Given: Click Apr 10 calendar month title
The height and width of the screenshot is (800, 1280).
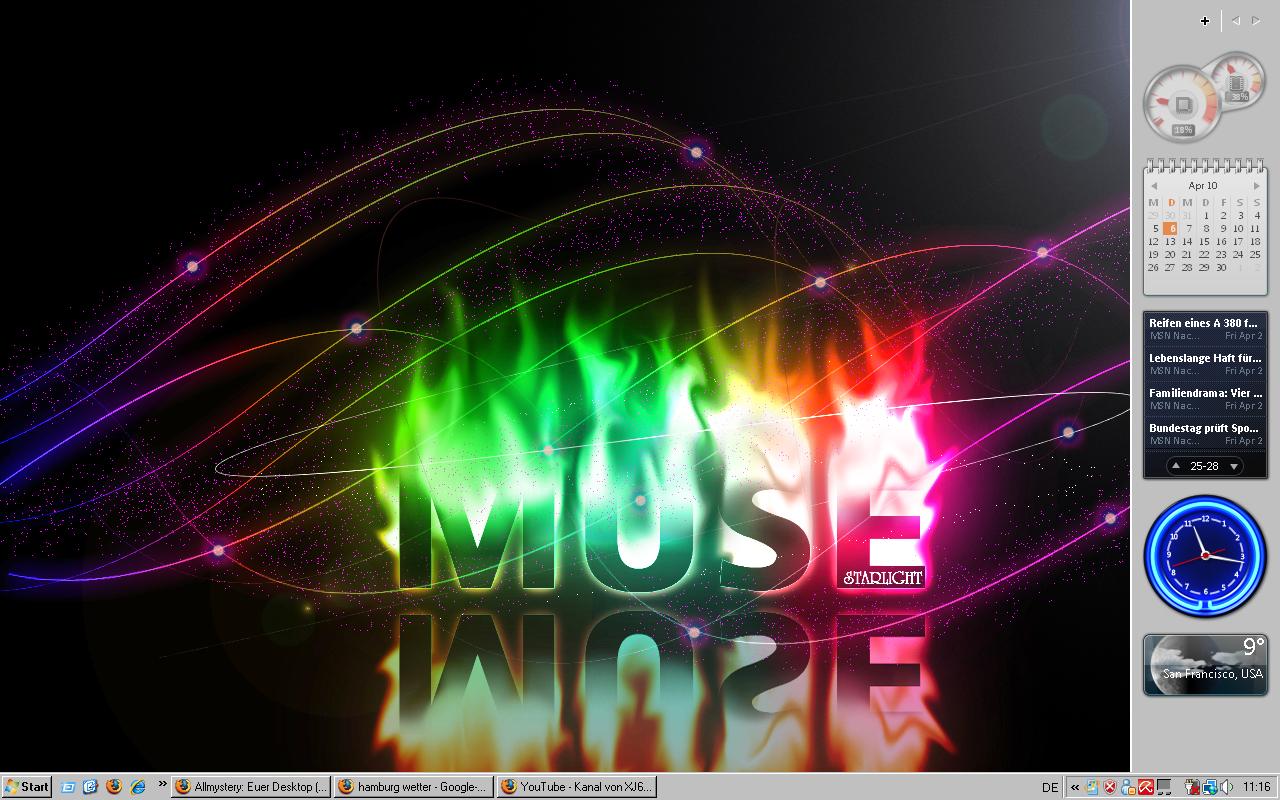Looking at the screenshot, I should [1203, 186].
